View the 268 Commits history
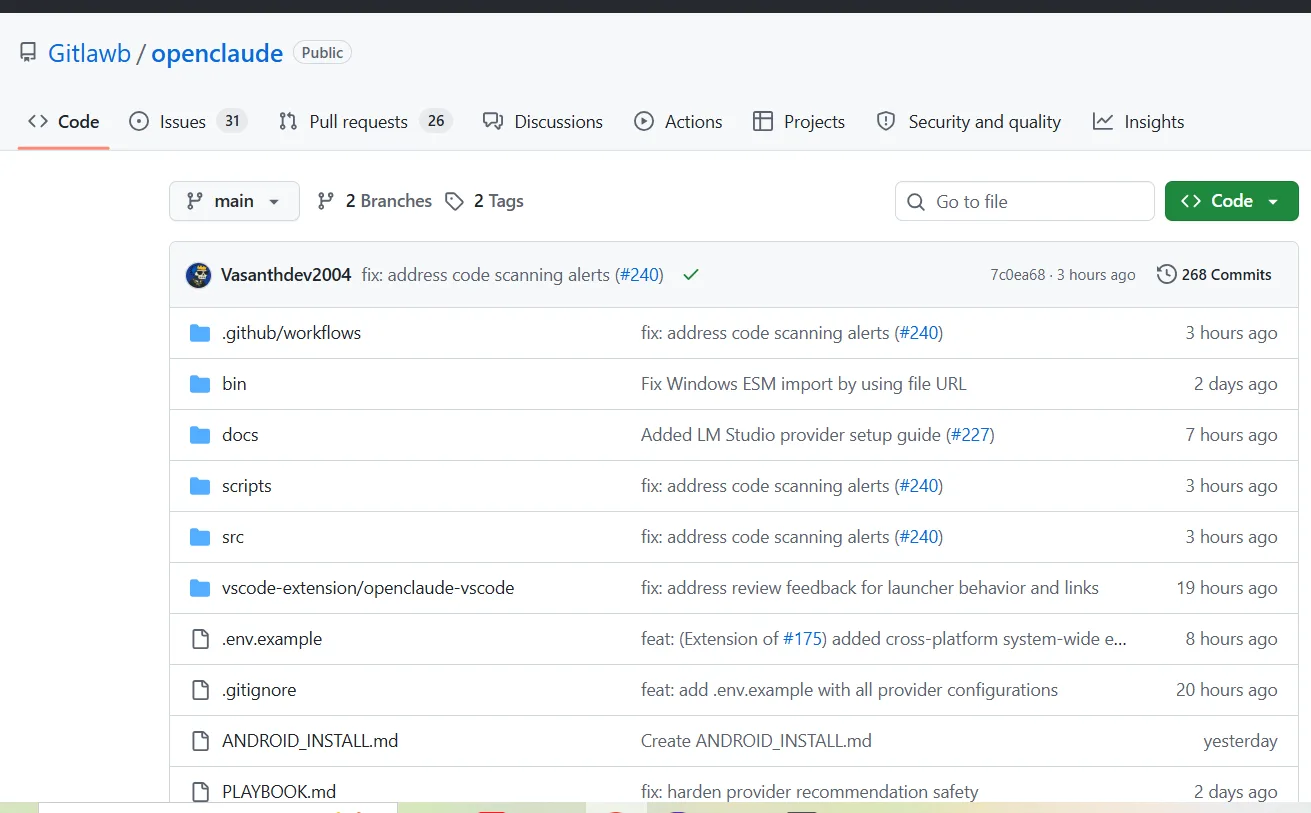 coord(1214,275)
